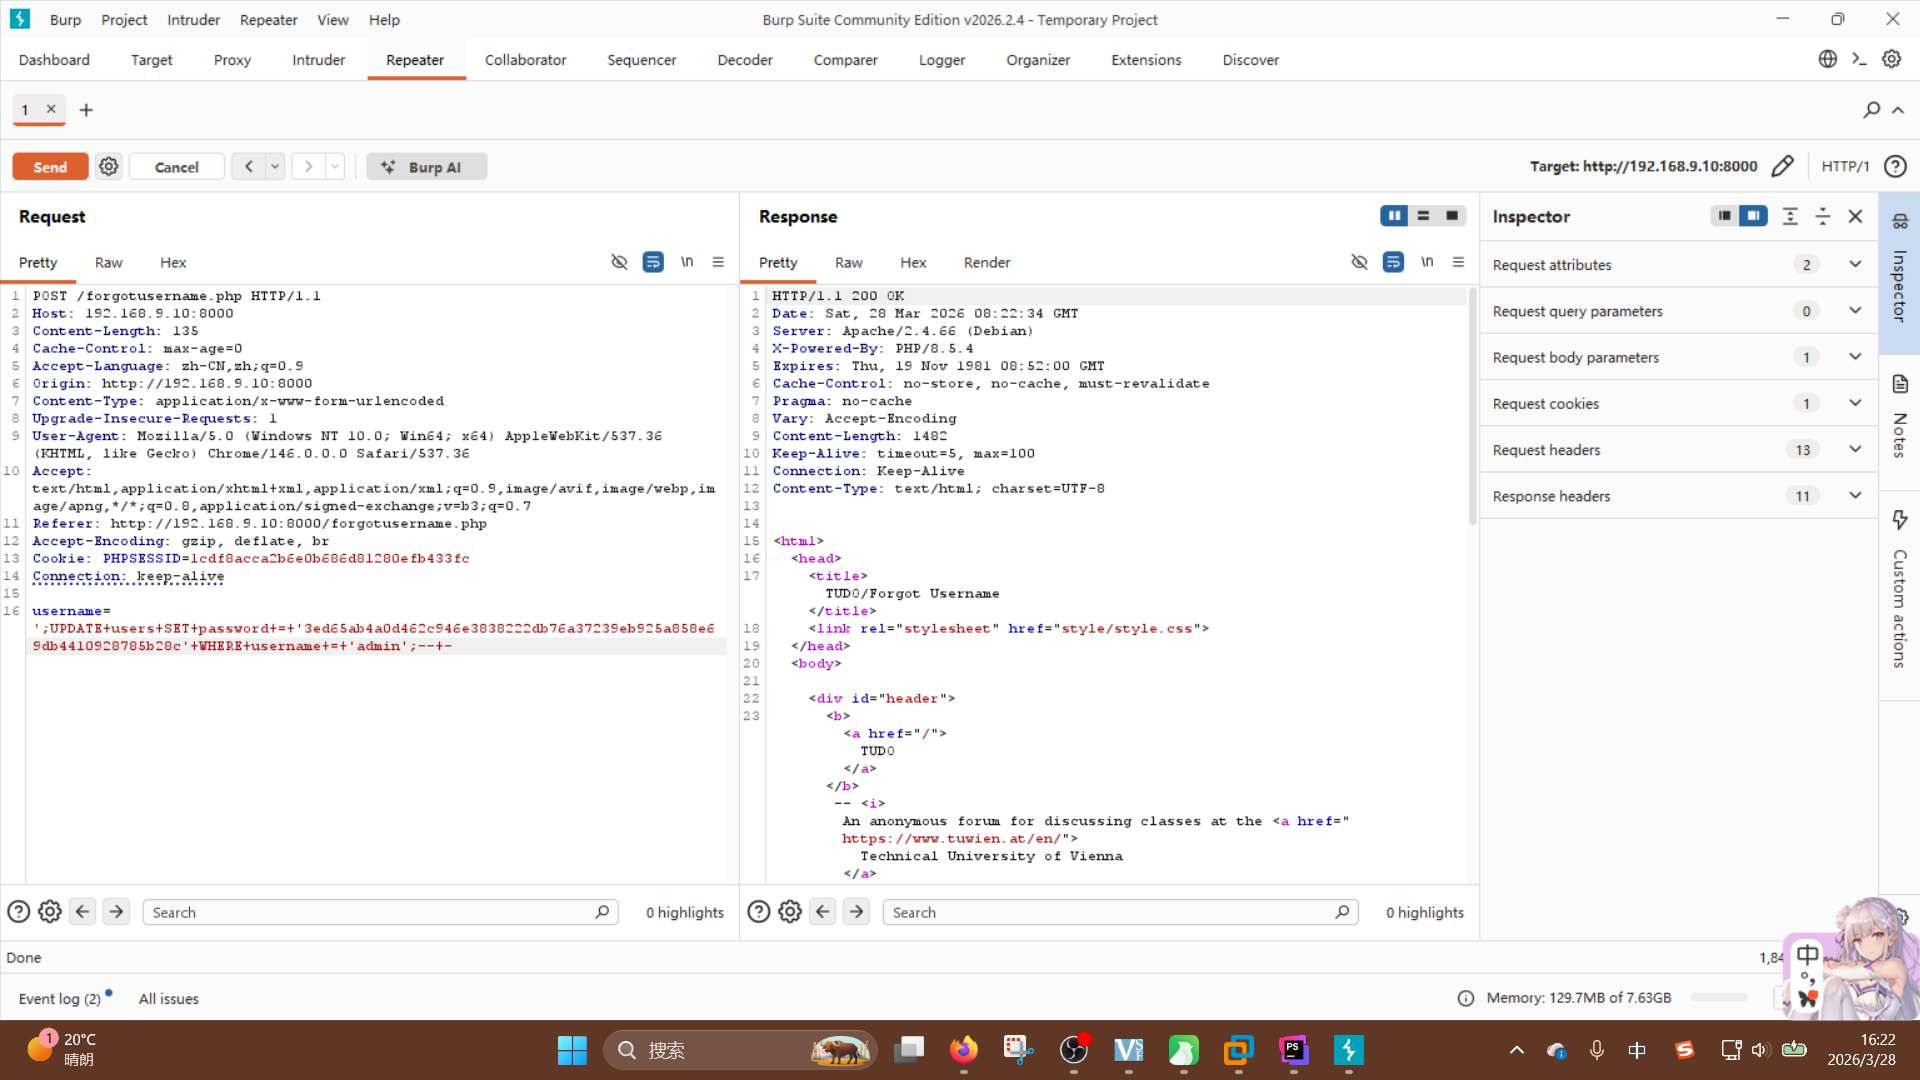Click the edit target pencil icon
Viewport: 1920px width, 1080px height.
(x=1782, y=166)
